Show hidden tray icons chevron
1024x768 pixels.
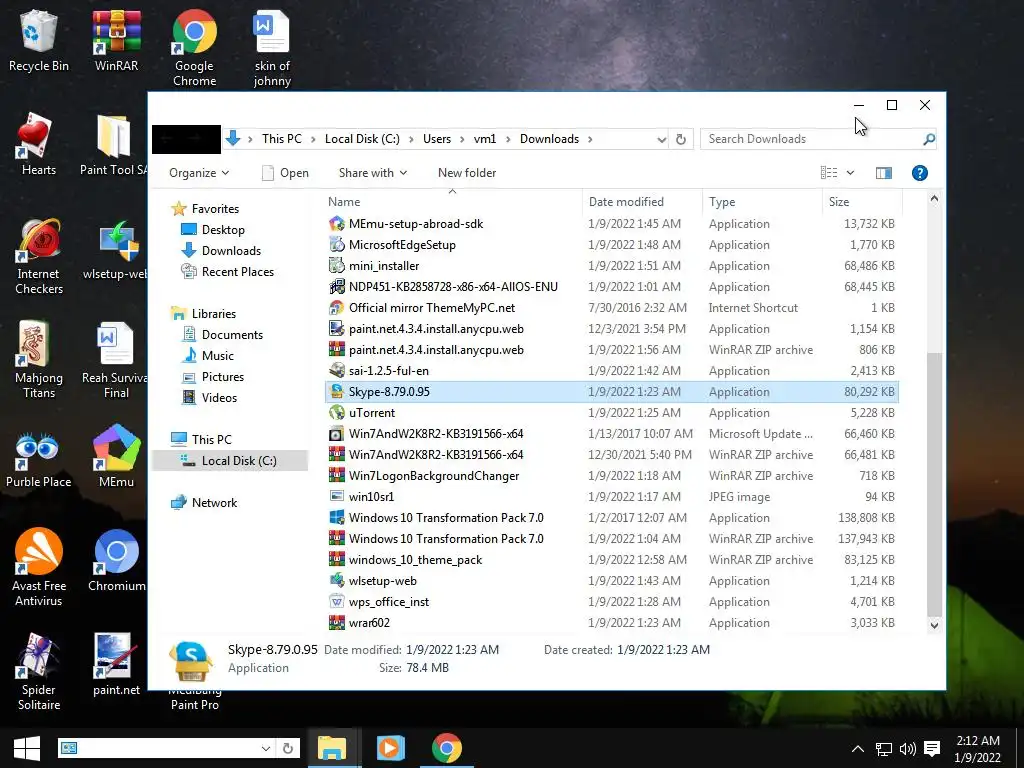[x=858, y=749]
